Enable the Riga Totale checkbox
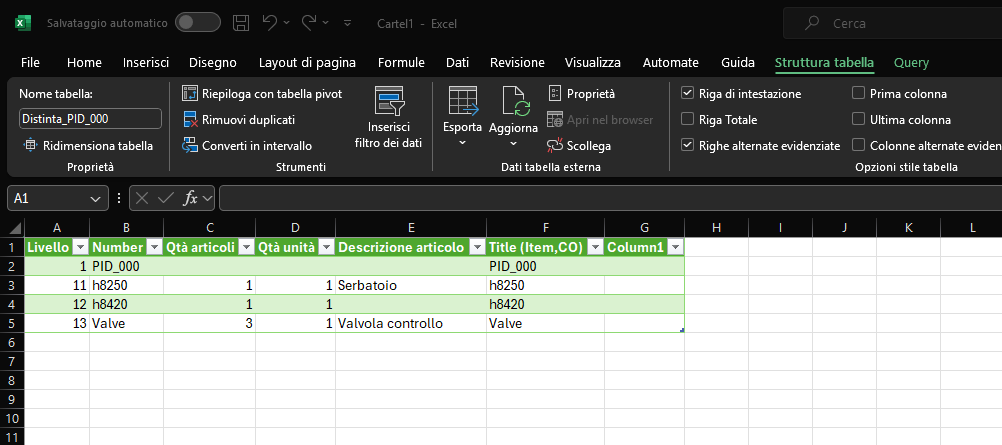1002x445 pixels. point(687,120)
